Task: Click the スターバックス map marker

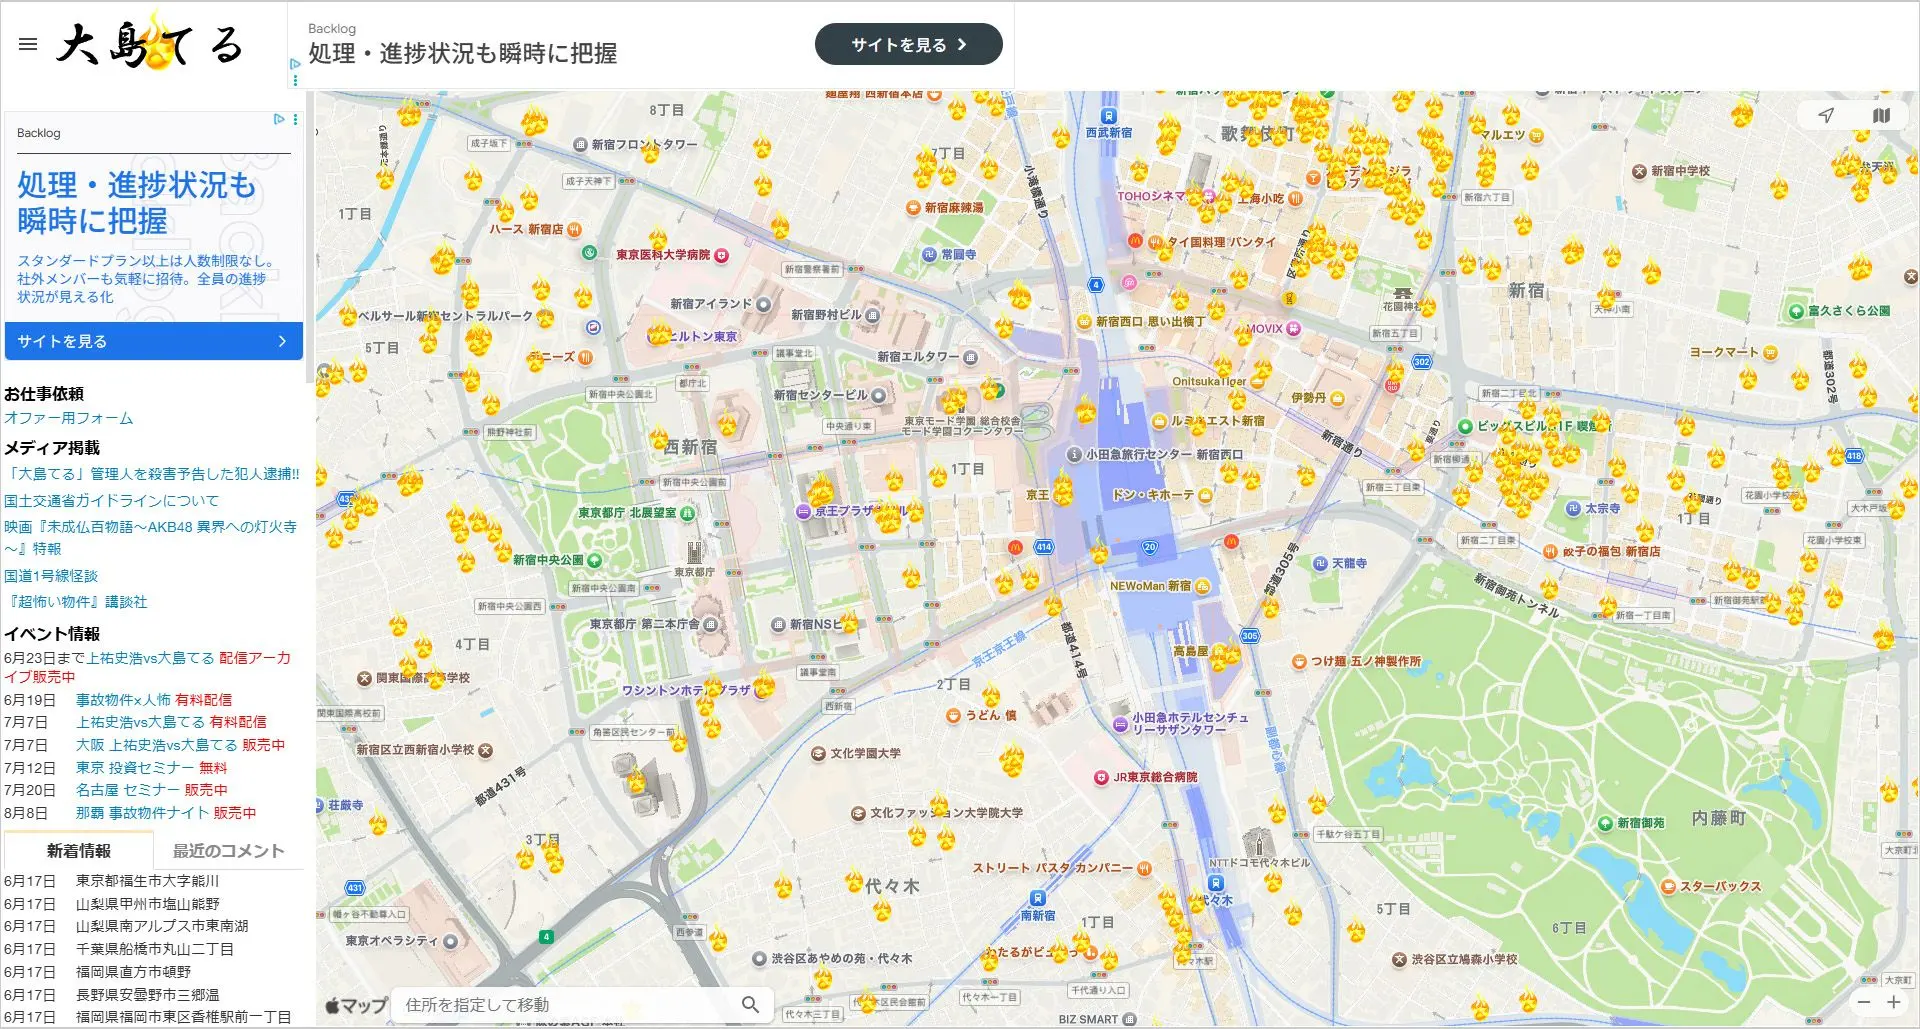Action: (1668, 886)
